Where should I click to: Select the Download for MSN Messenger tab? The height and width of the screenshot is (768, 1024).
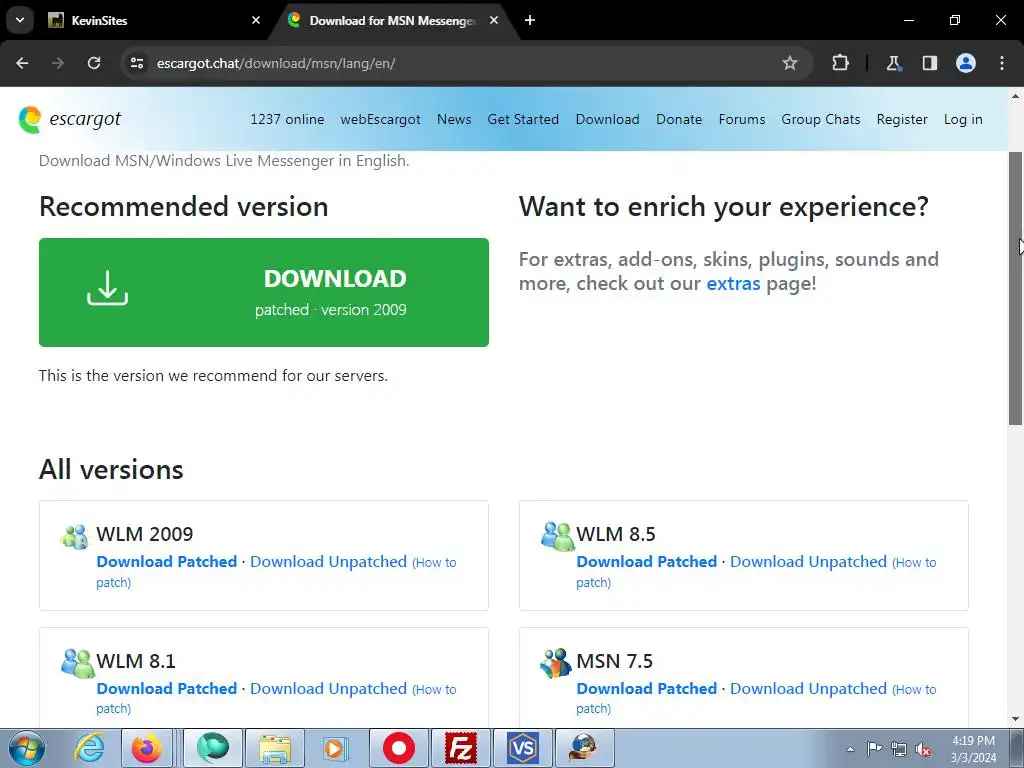click(394, 20)
